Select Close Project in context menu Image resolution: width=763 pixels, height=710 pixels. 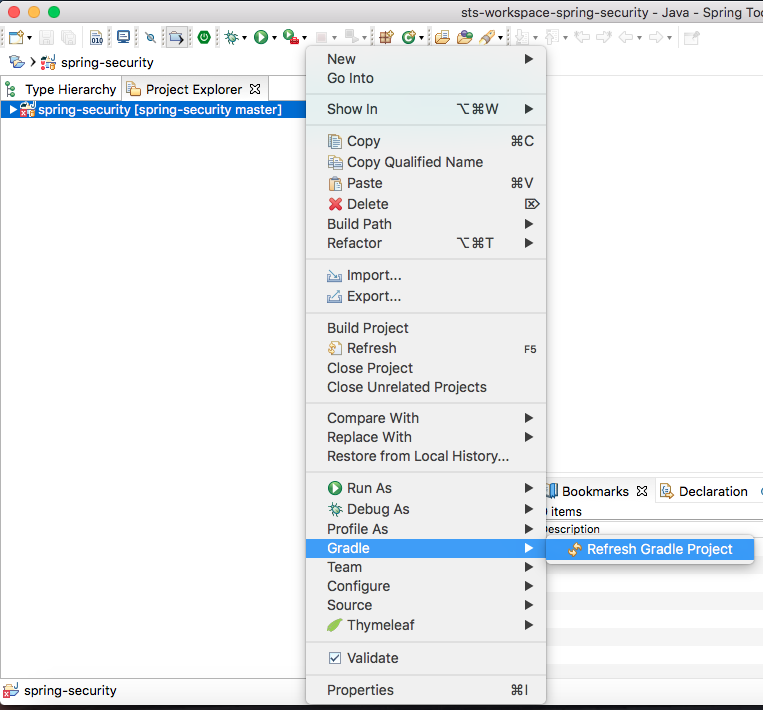[x=369, y=367]
